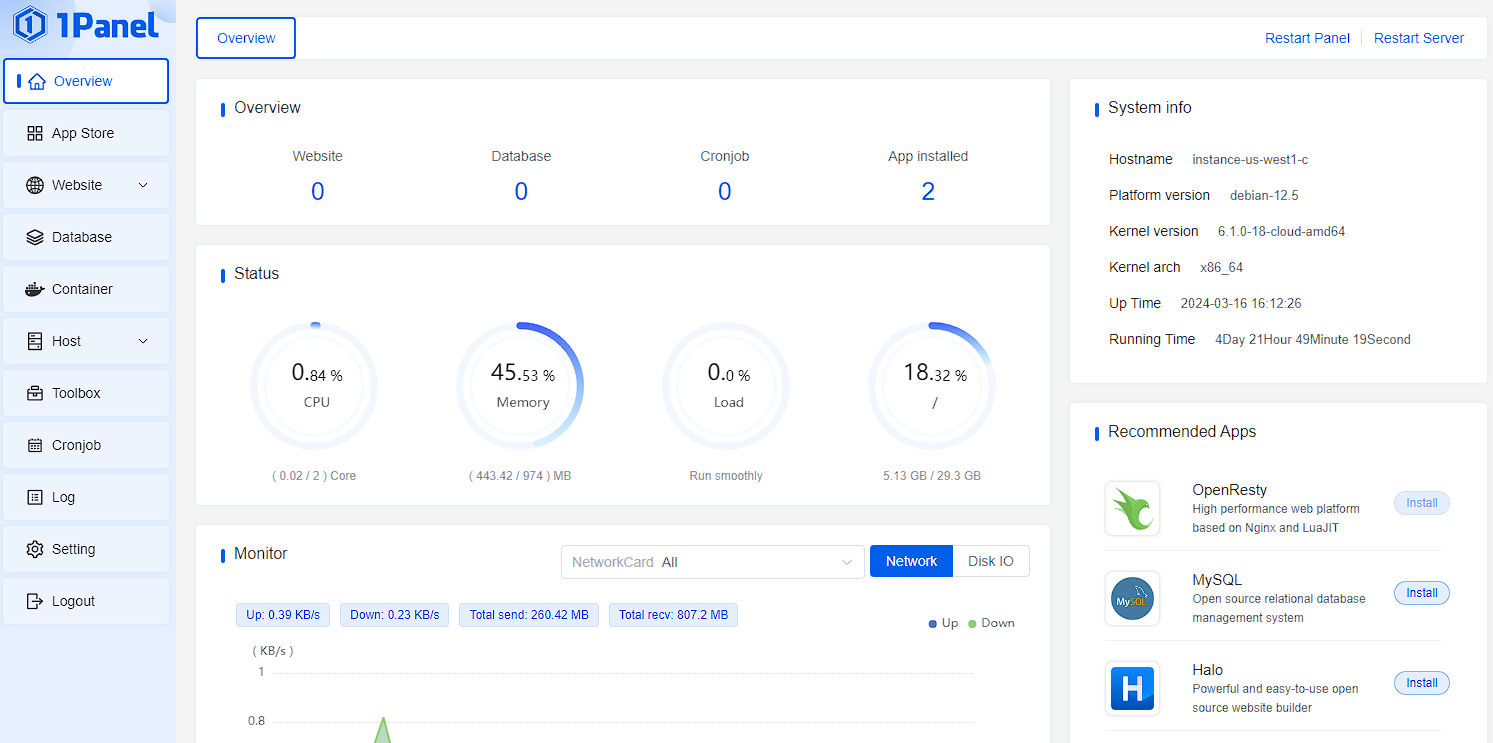Click the MySQL app icon
Viewport: 1493px width, 743px height.
point(1132,598)
